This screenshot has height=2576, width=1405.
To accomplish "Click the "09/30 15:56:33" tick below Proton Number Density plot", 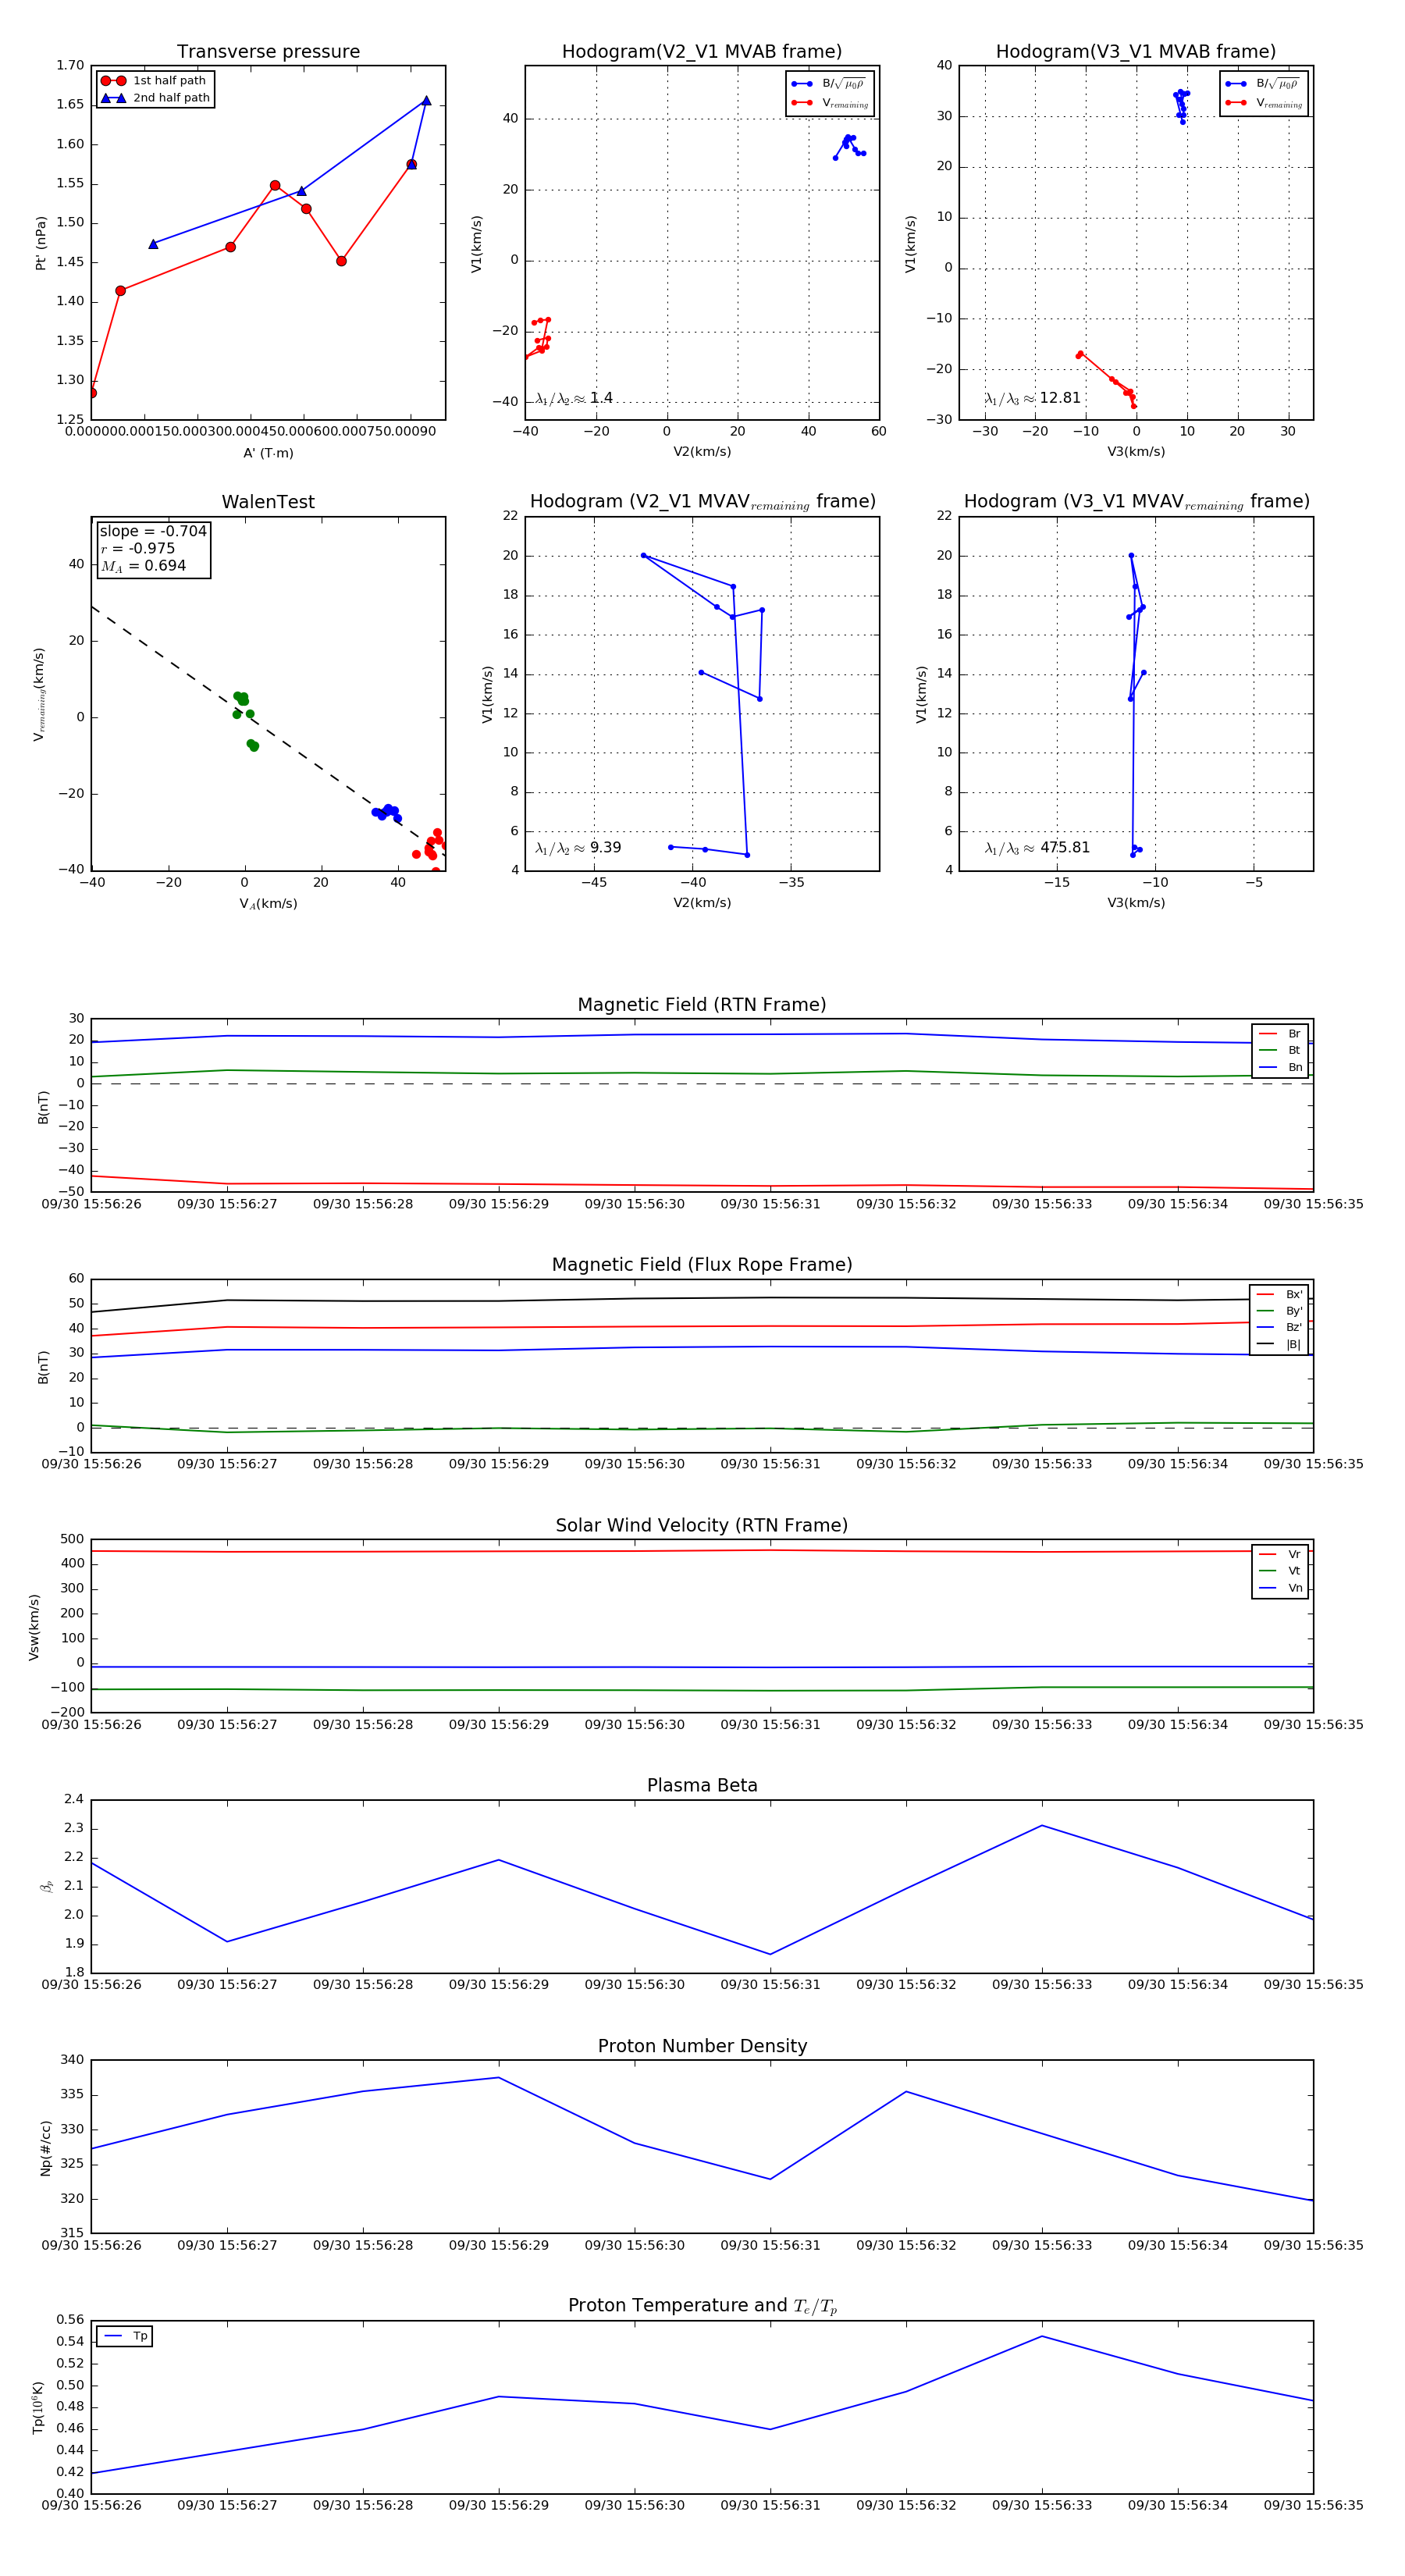I will [x=1042, y=2245].
